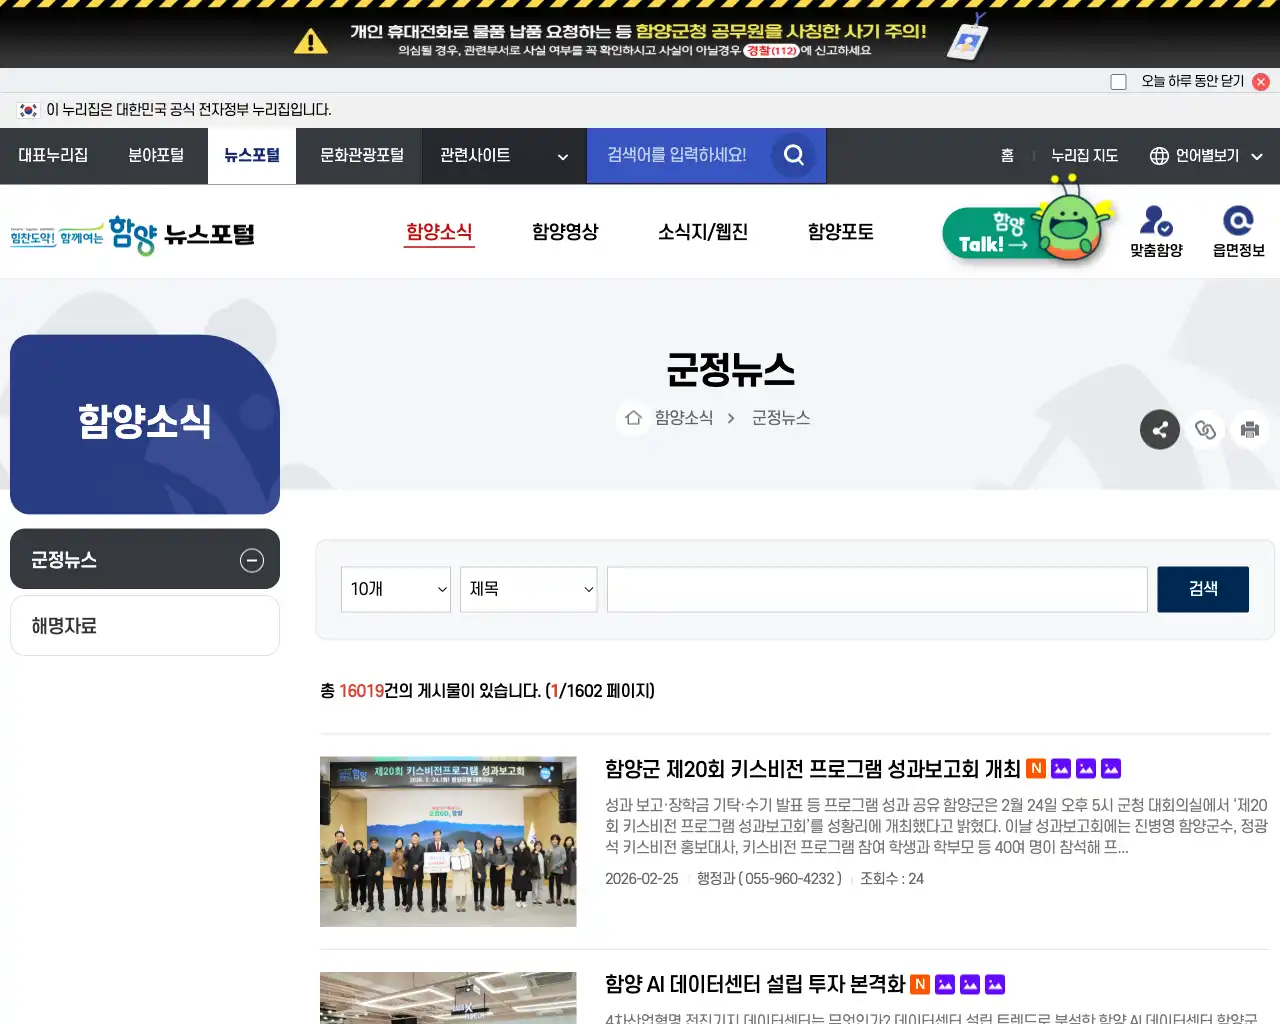
Task: Click the 키스비전 성과보고회 article thumbnail
Action: pos(447,841)
